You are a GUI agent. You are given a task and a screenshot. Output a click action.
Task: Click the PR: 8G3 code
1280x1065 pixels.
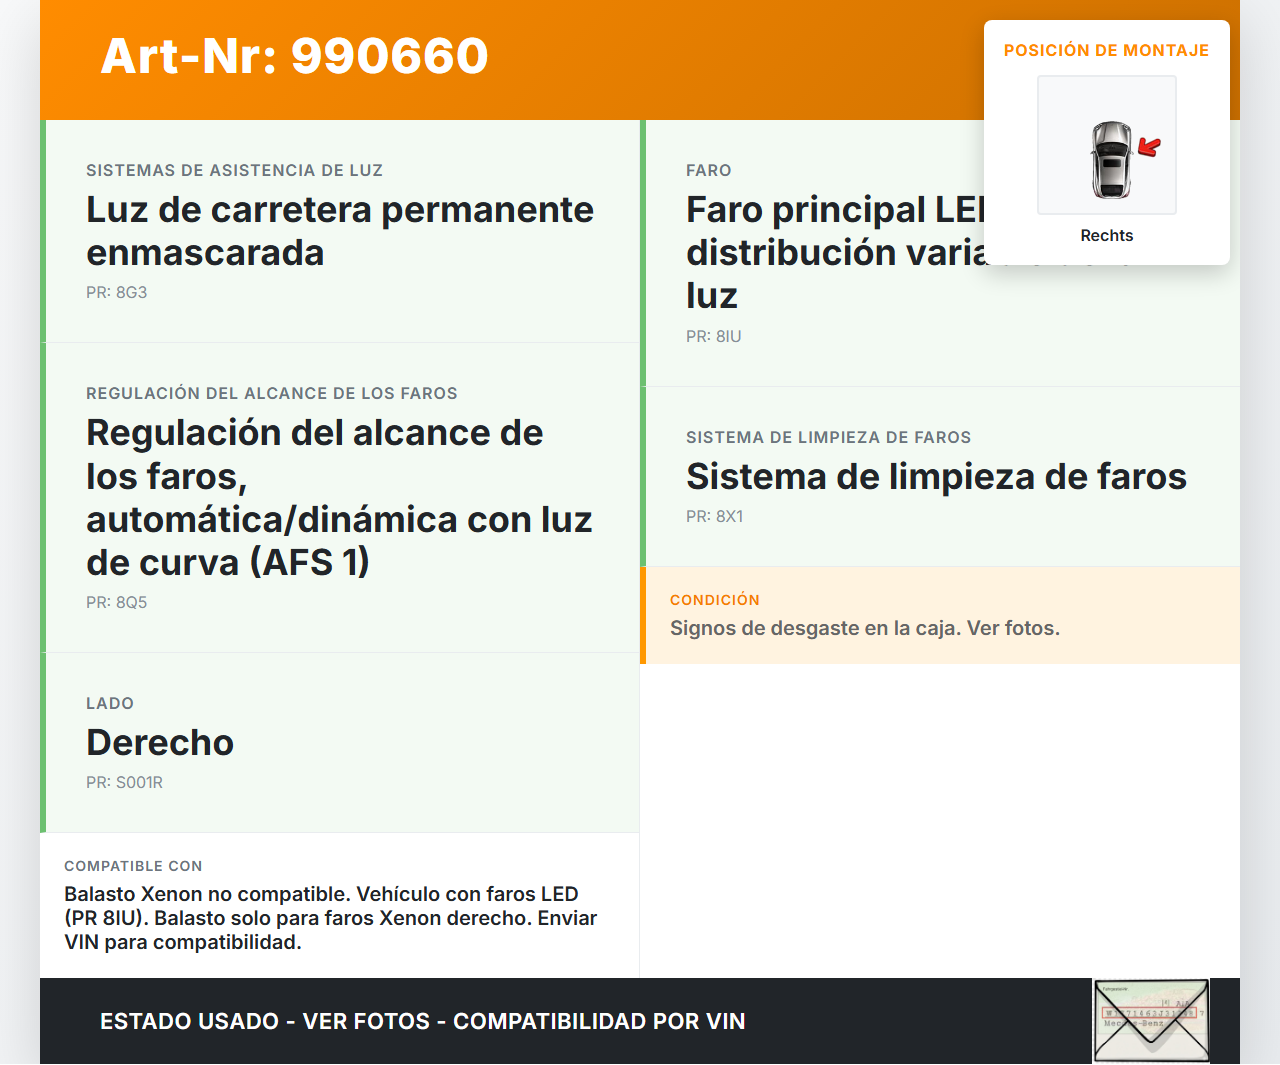point(116,292)
